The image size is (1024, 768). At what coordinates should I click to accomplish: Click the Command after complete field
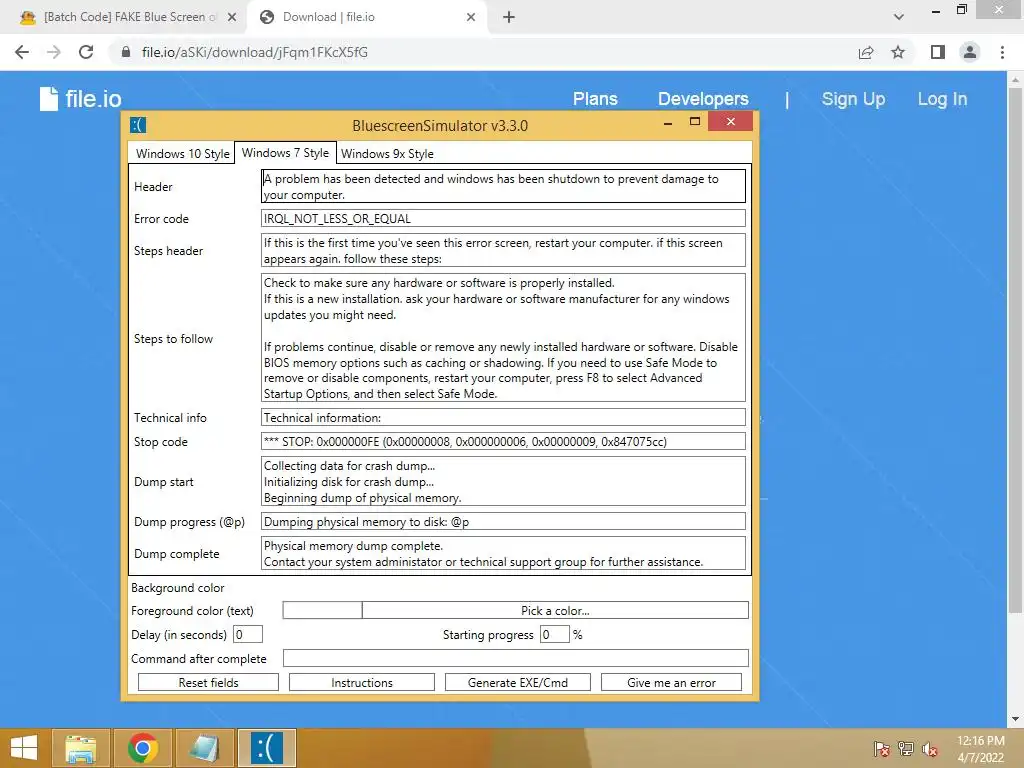click(515, 658)
